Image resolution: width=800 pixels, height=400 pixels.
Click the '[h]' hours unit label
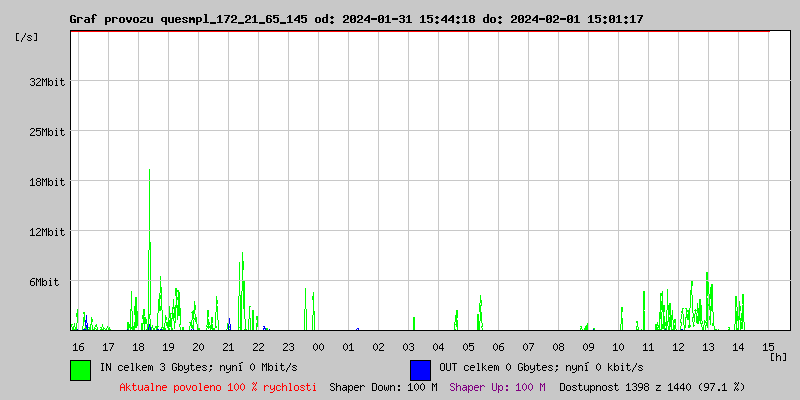[x=777, y=356]
